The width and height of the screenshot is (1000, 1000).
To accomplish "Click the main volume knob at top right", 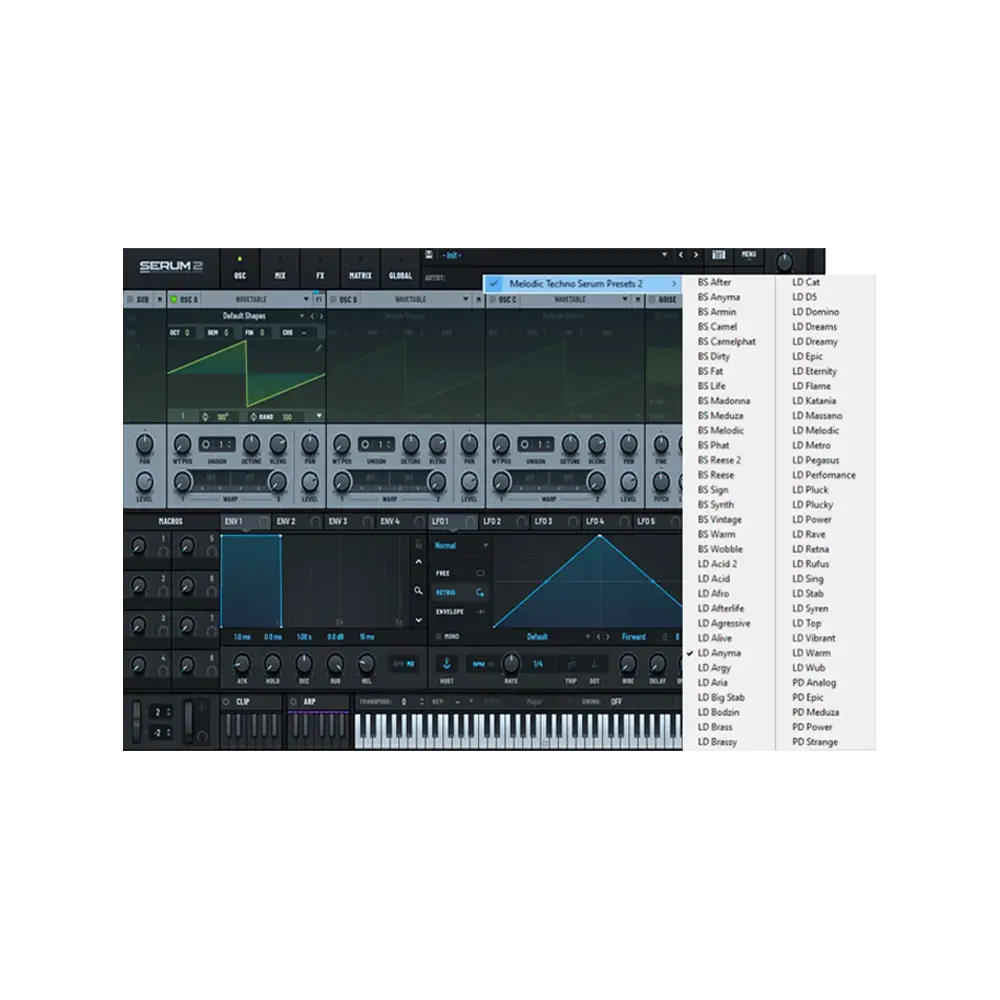I will pos(784,261).
